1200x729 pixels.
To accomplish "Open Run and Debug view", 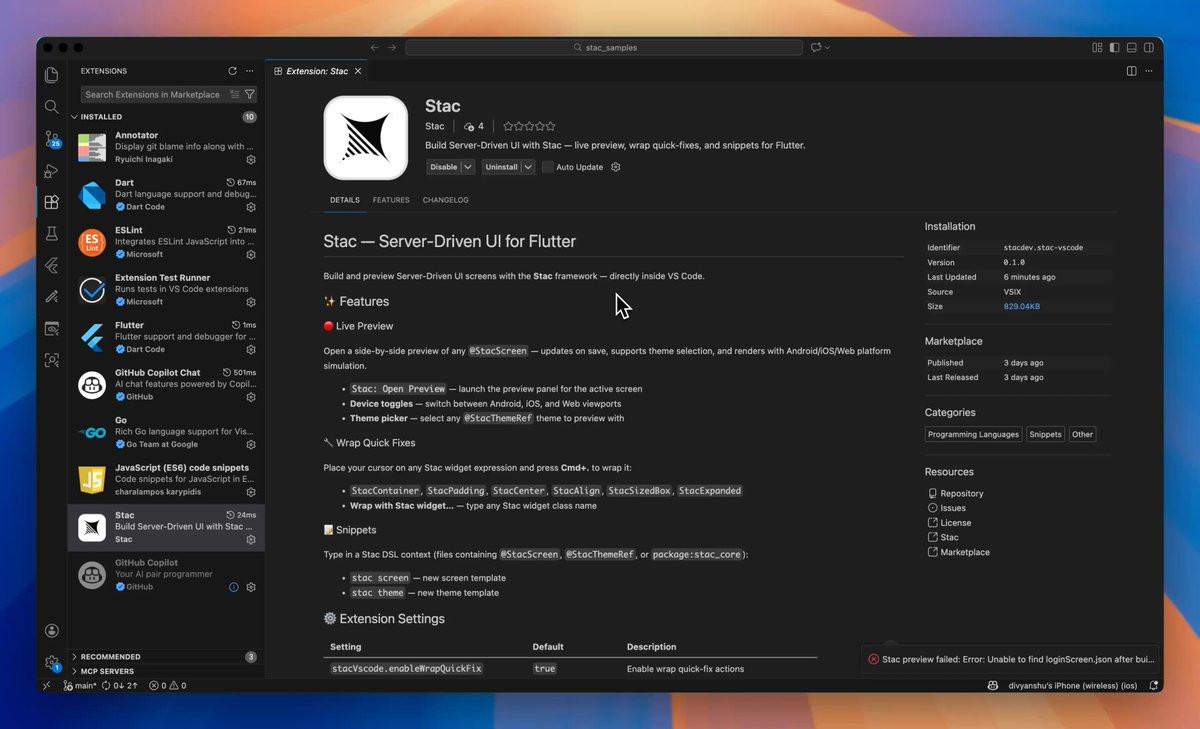I will click(52, 171).
